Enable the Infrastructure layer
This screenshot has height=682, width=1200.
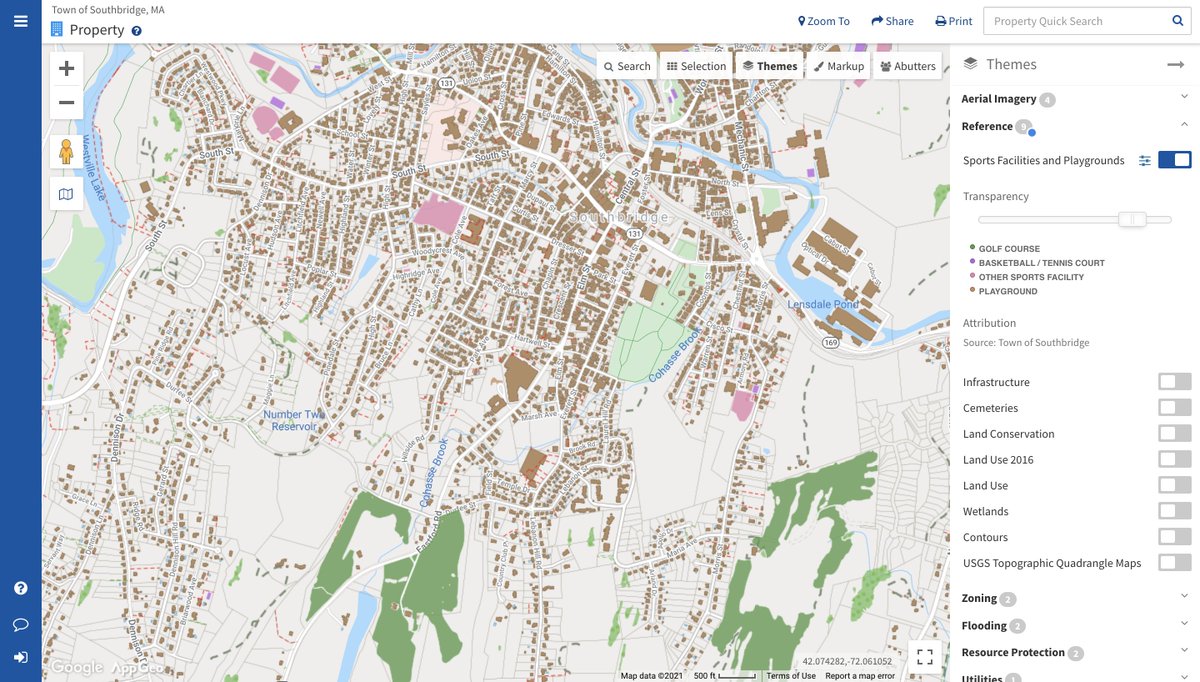coord(1175,382)
